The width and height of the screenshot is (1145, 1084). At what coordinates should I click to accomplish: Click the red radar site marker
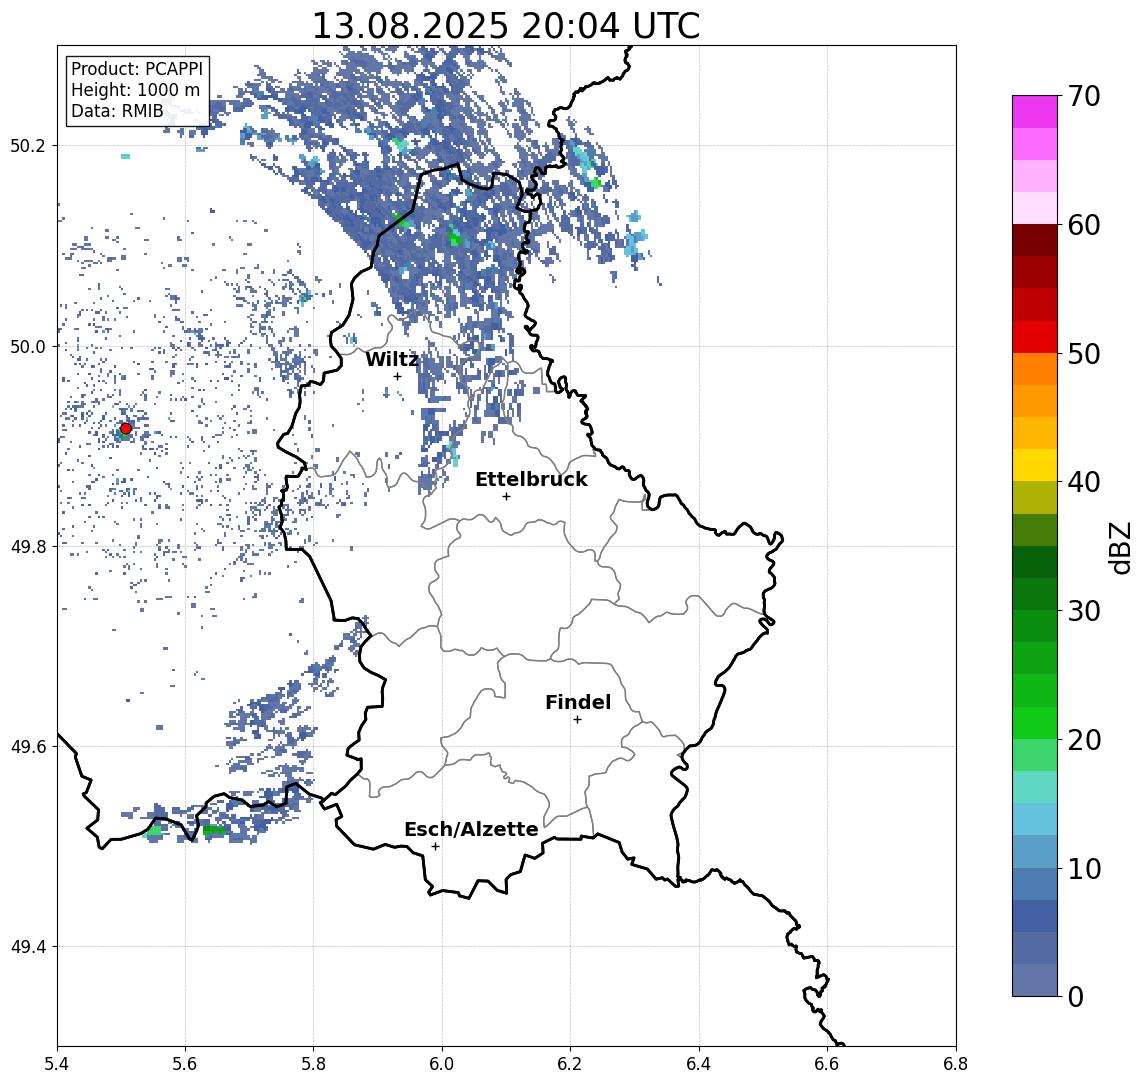(126, 429)
